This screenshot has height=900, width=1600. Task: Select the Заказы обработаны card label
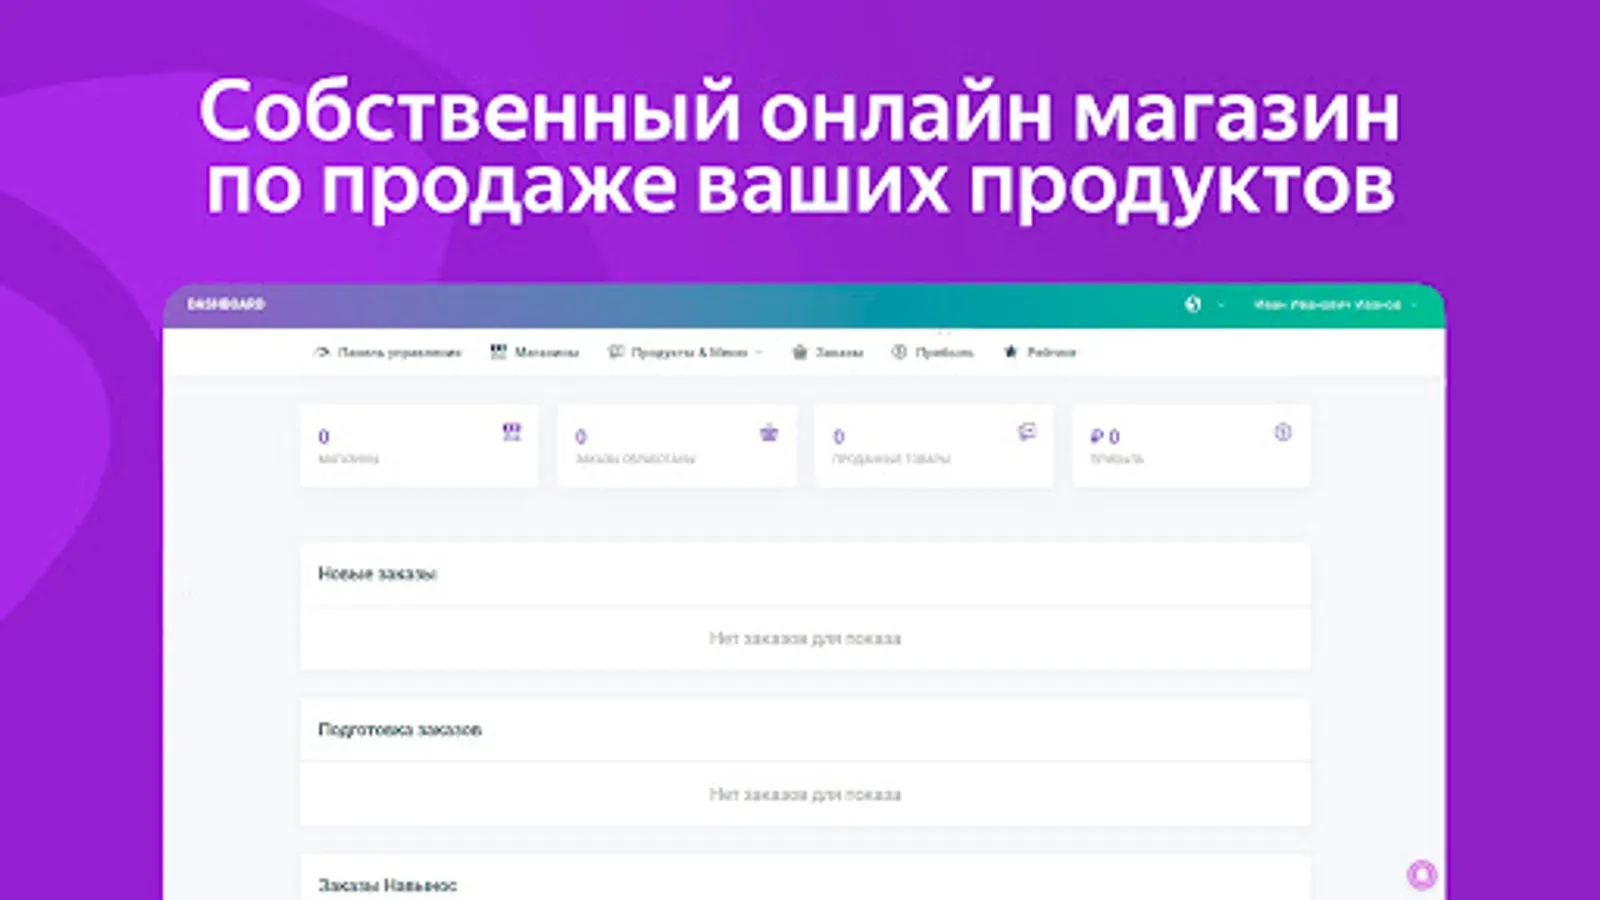point(635,459)
